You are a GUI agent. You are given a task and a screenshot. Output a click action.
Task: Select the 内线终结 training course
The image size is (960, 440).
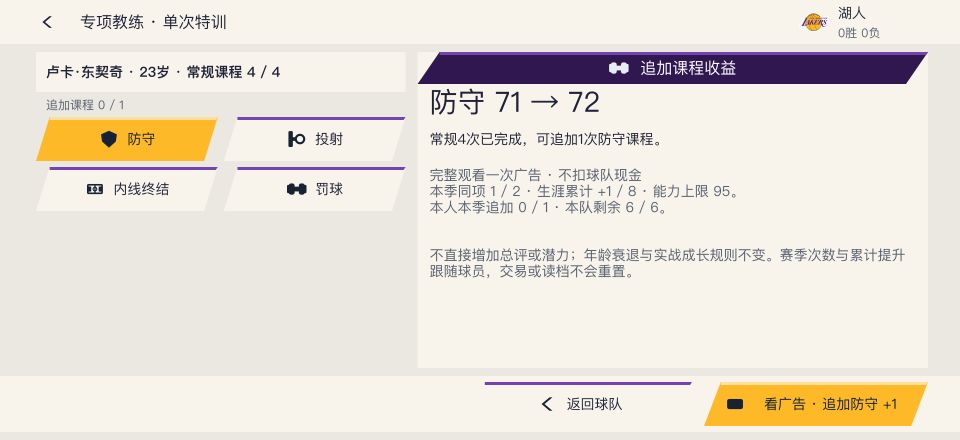tap(127, 189)
